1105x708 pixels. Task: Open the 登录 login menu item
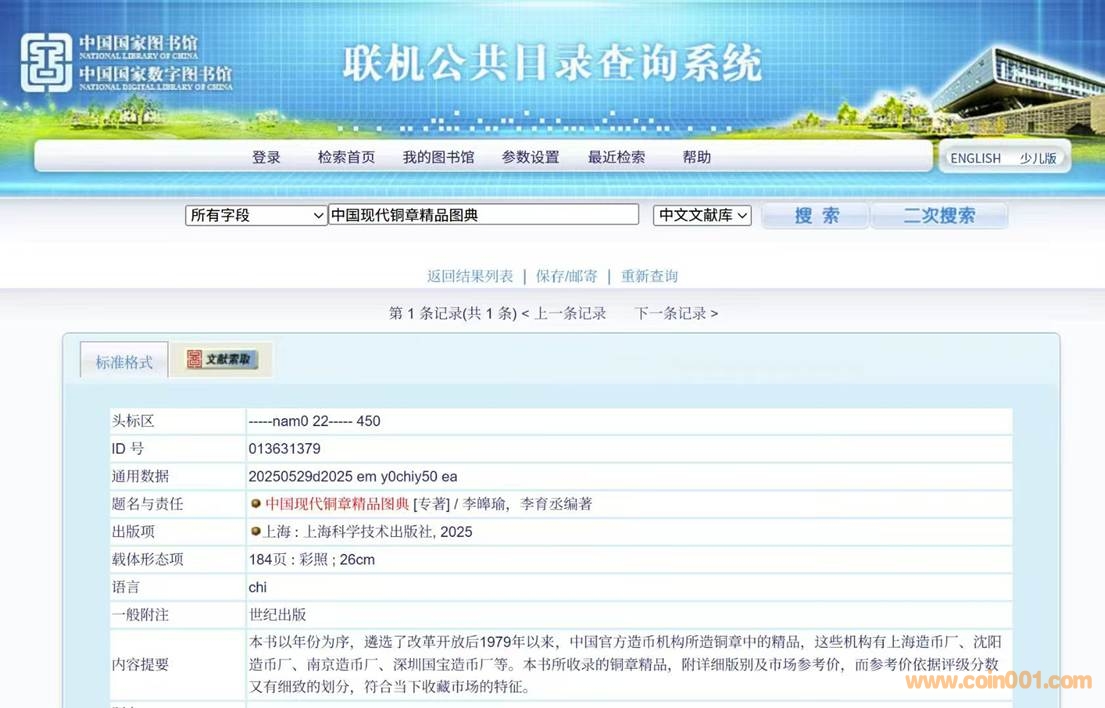[266, 157]
